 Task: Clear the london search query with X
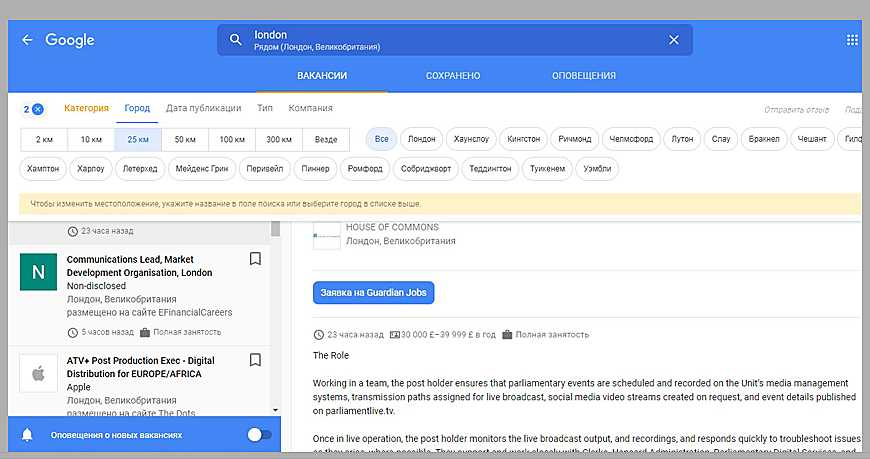pyautogui.click(x=673, y=40)
